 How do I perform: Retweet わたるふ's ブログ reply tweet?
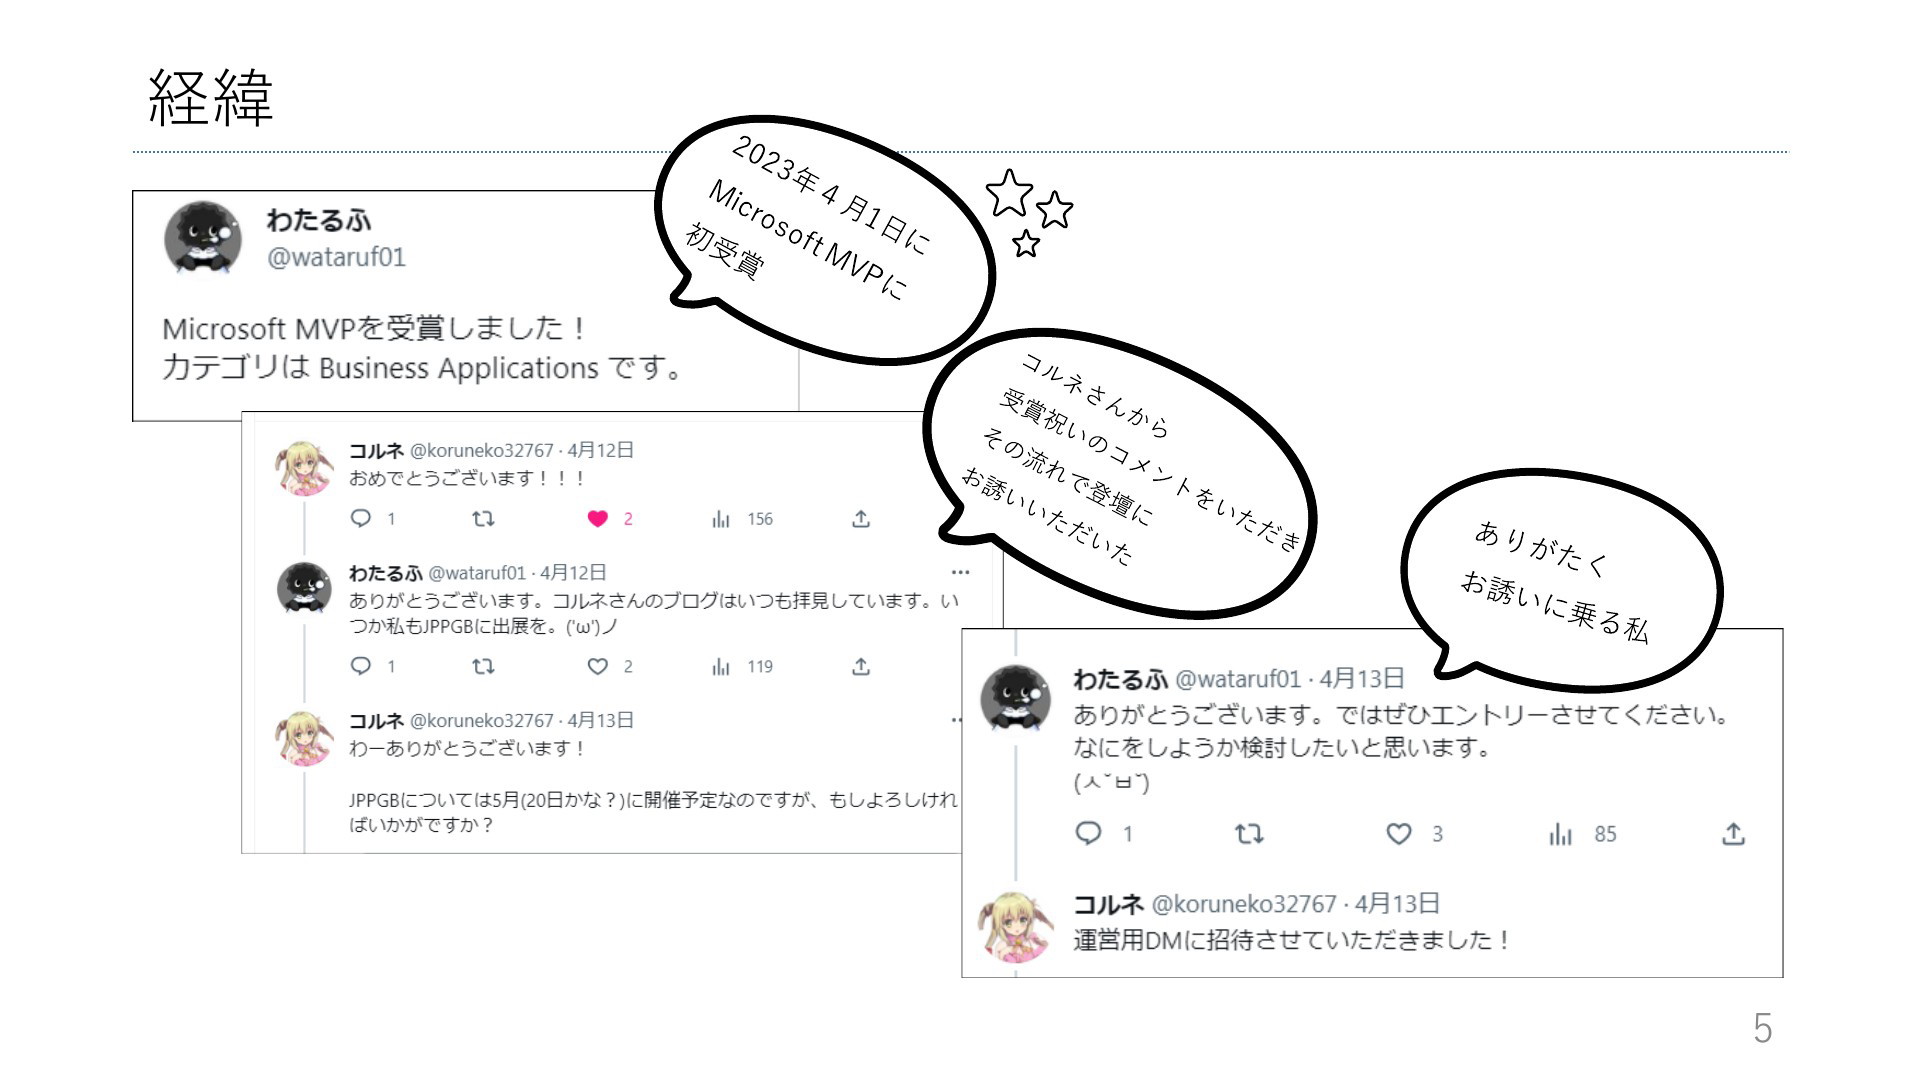click(483, 666)
